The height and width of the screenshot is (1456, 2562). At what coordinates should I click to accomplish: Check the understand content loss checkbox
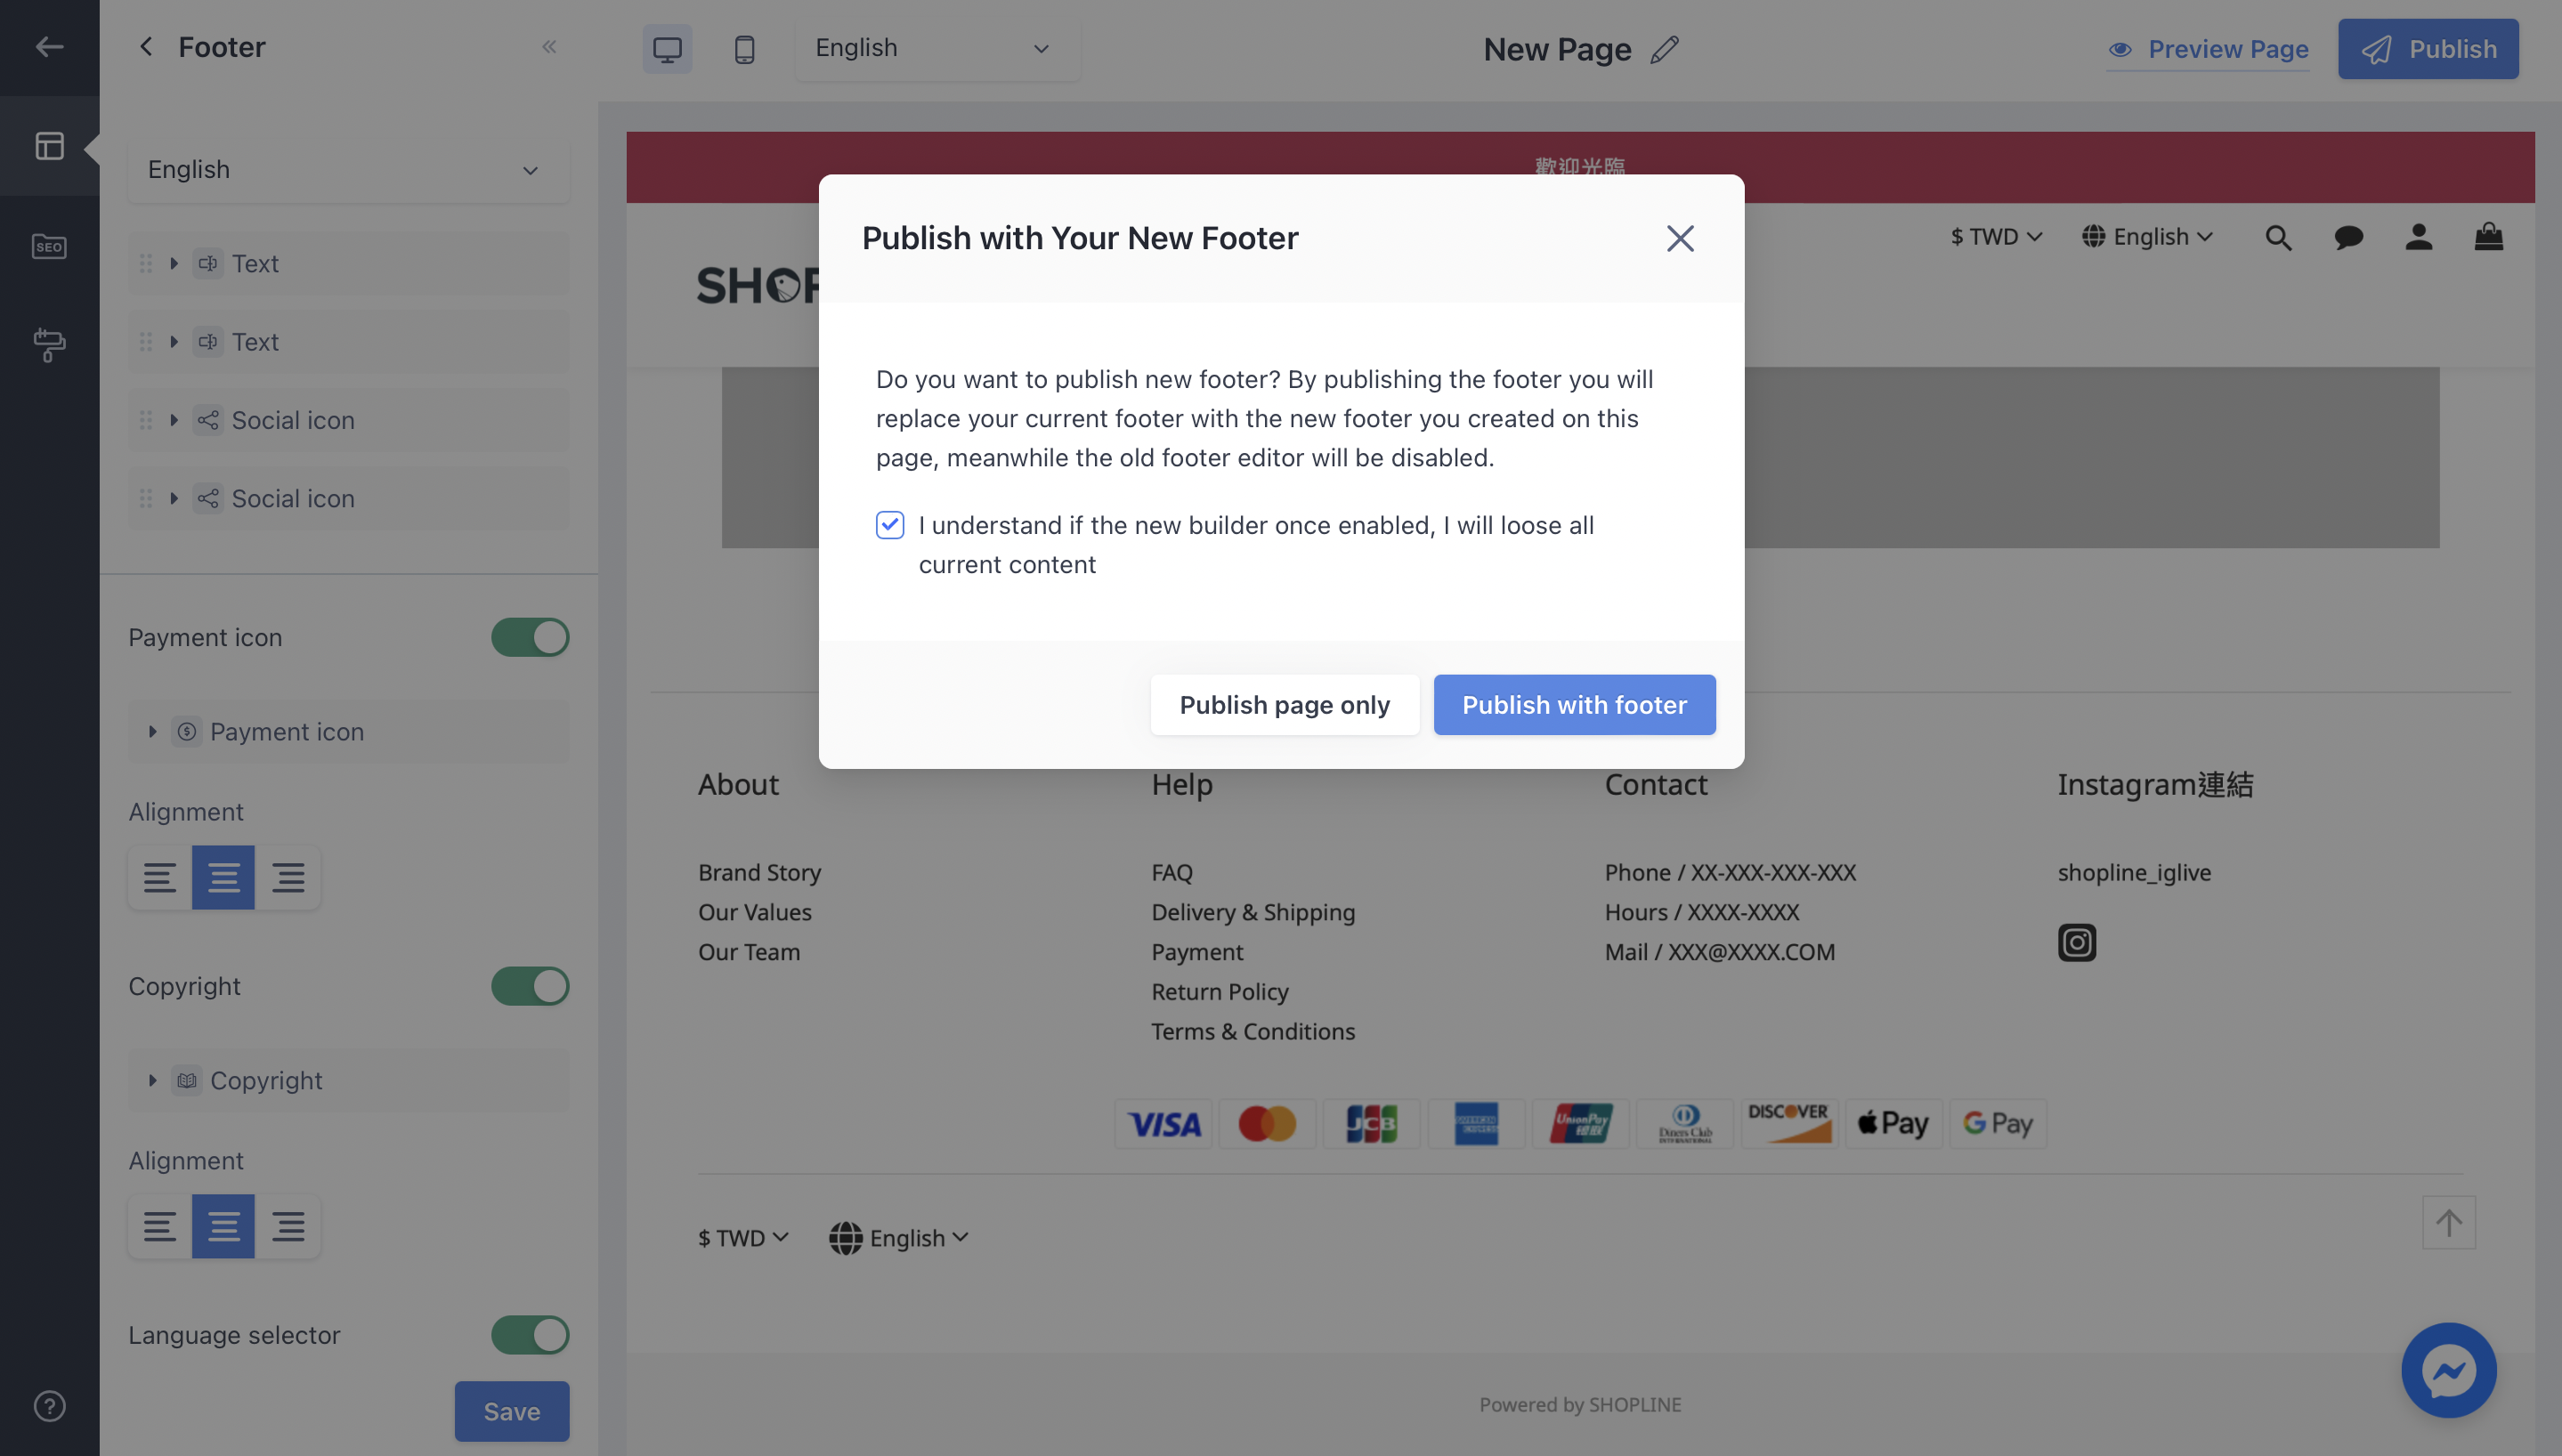click(x=888, y=526)
